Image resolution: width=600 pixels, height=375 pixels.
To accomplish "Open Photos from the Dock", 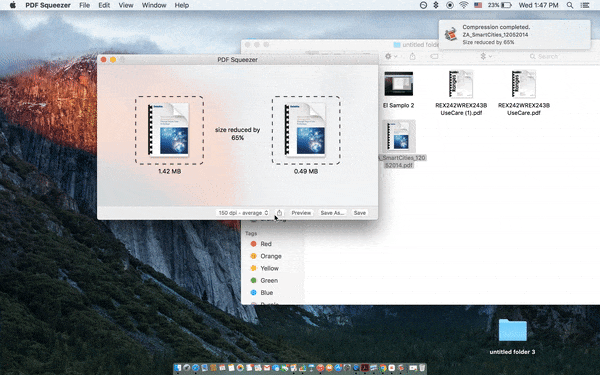I will 240,368.
